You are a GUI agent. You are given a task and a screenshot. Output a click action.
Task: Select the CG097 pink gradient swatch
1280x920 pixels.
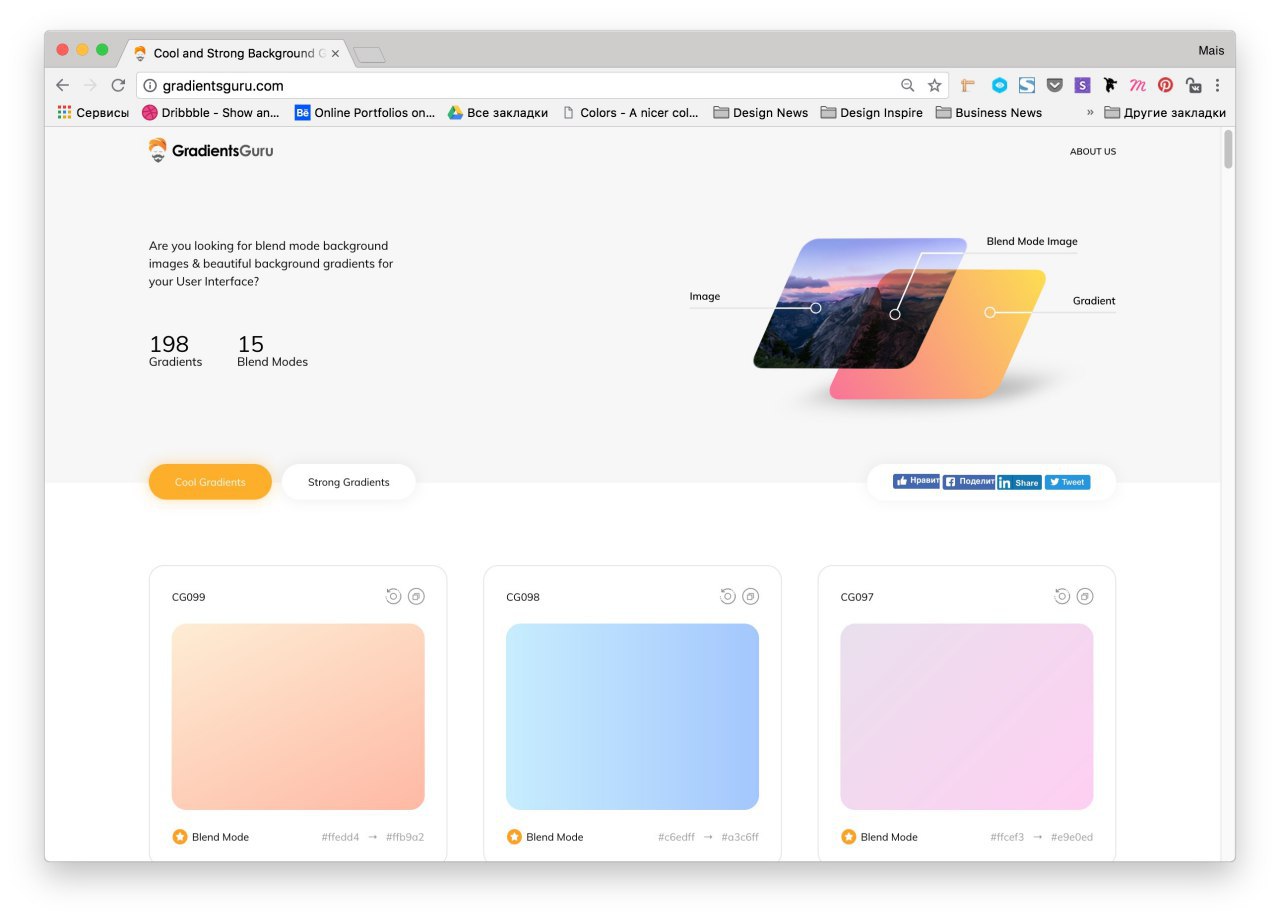coord(967,717)
